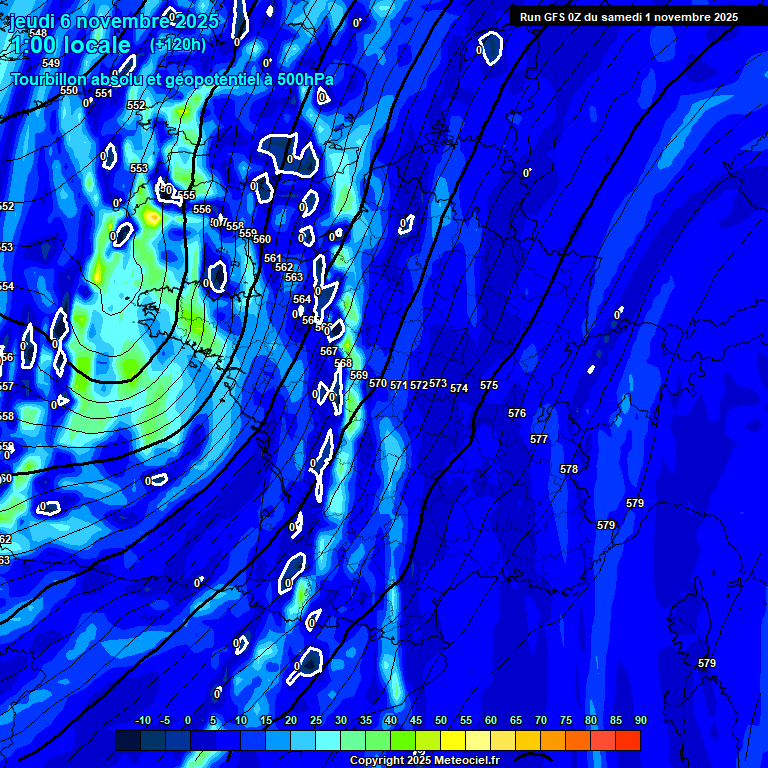Click the 570 geopotential contour label
Image resolution: width=768 pixels, height=768 pixels.
[377, 383]
